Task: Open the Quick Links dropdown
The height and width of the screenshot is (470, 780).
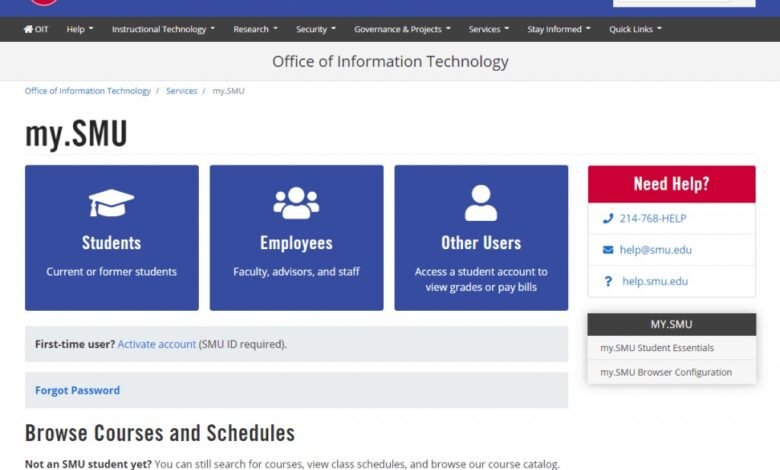Action: tap(635, 29)
